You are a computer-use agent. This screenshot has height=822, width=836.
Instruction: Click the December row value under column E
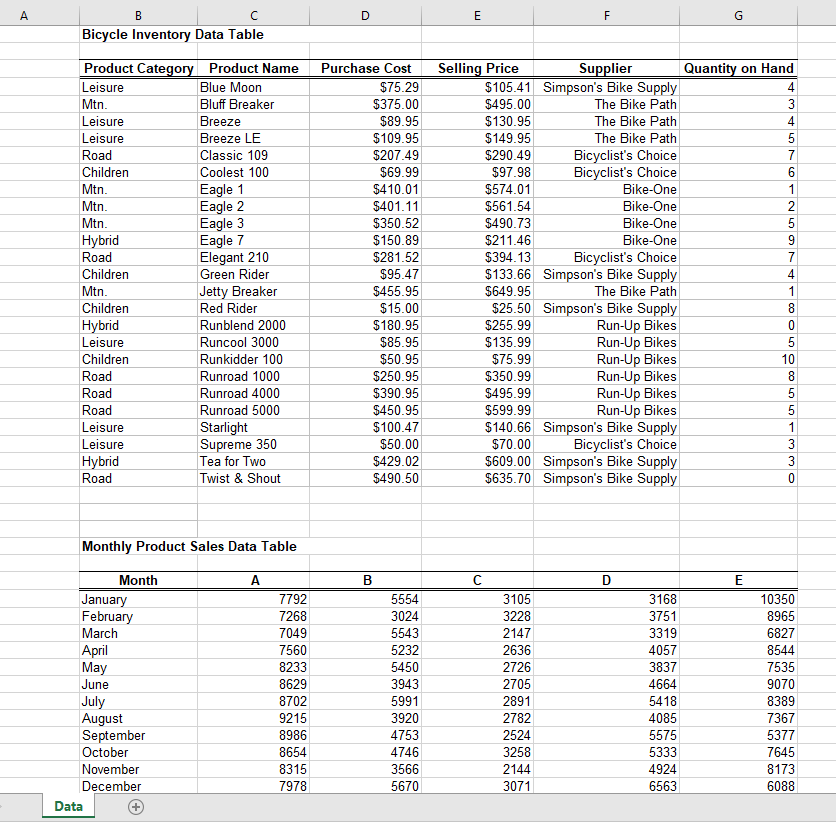[x=738, y=786]
